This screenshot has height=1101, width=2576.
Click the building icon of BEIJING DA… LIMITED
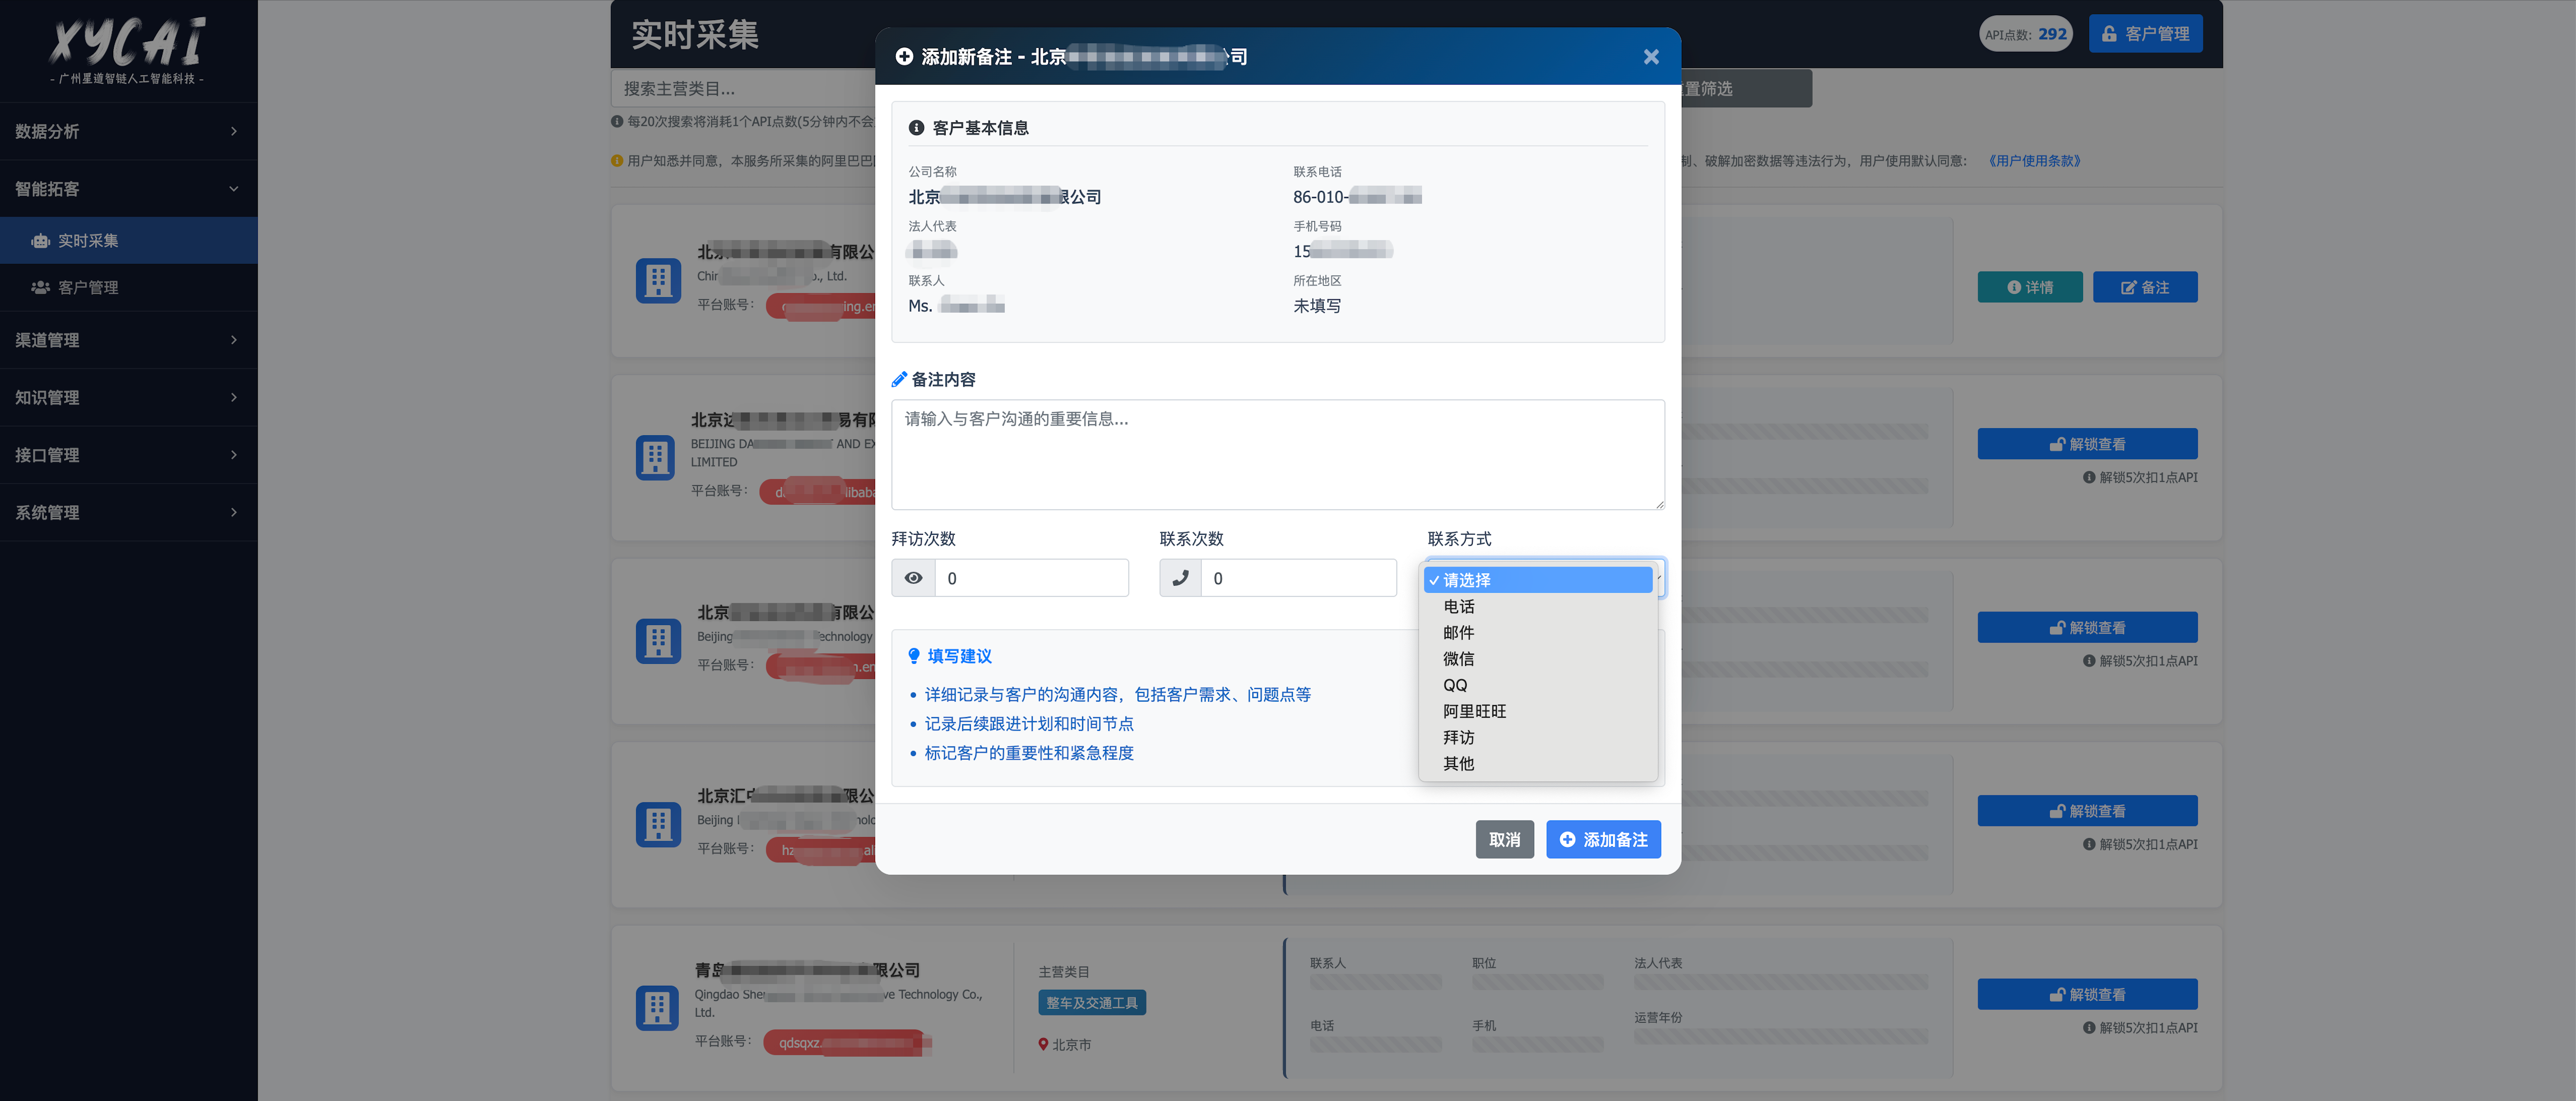click(655, 458)
